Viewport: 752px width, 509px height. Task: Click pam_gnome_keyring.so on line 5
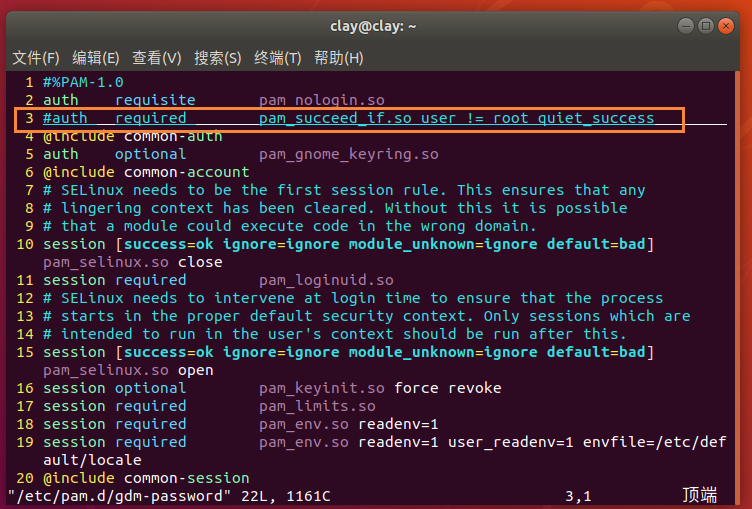click(x=349, y=154)
